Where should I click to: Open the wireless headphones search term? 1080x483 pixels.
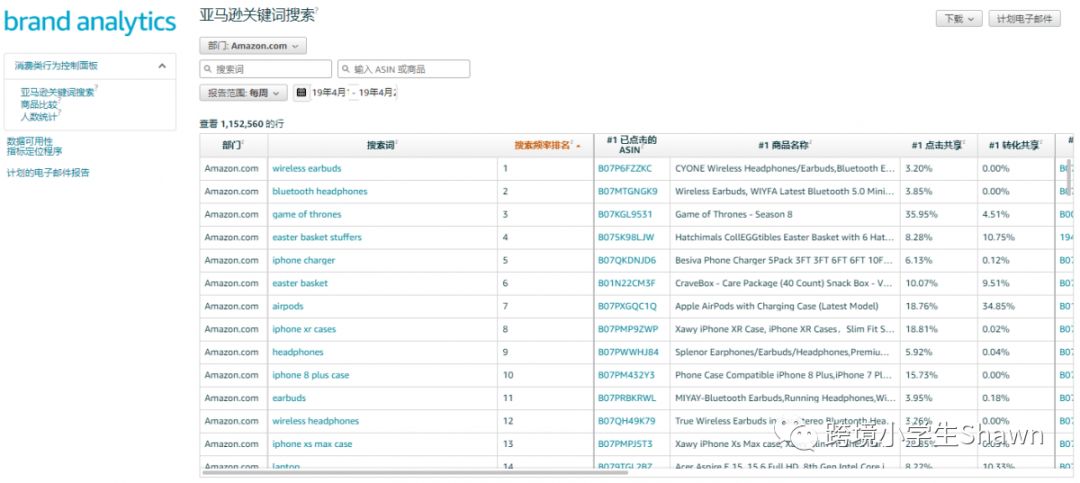pyautogui.click(x=315, y=421)
